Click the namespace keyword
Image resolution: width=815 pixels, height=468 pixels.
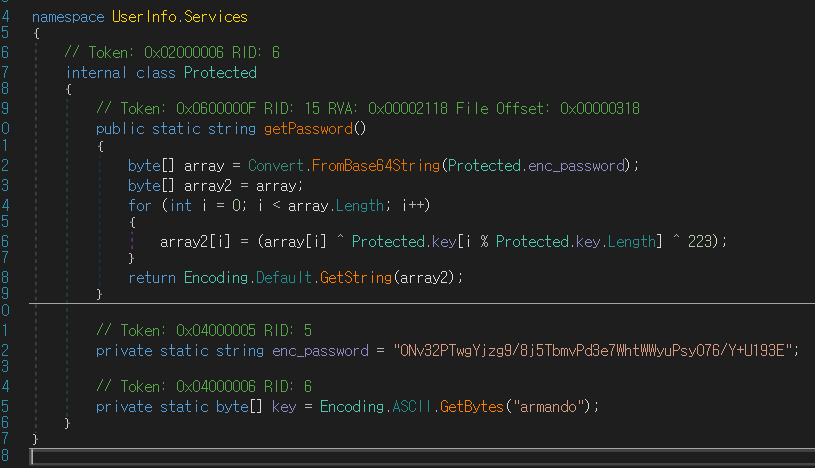(68, 17)
